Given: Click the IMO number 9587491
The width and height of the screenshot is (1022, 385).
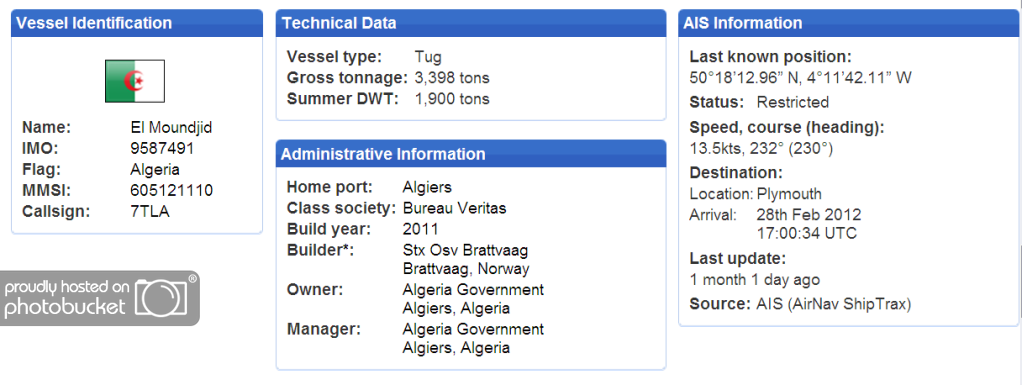Looking at the screenshot, I should tap(162, 149).
